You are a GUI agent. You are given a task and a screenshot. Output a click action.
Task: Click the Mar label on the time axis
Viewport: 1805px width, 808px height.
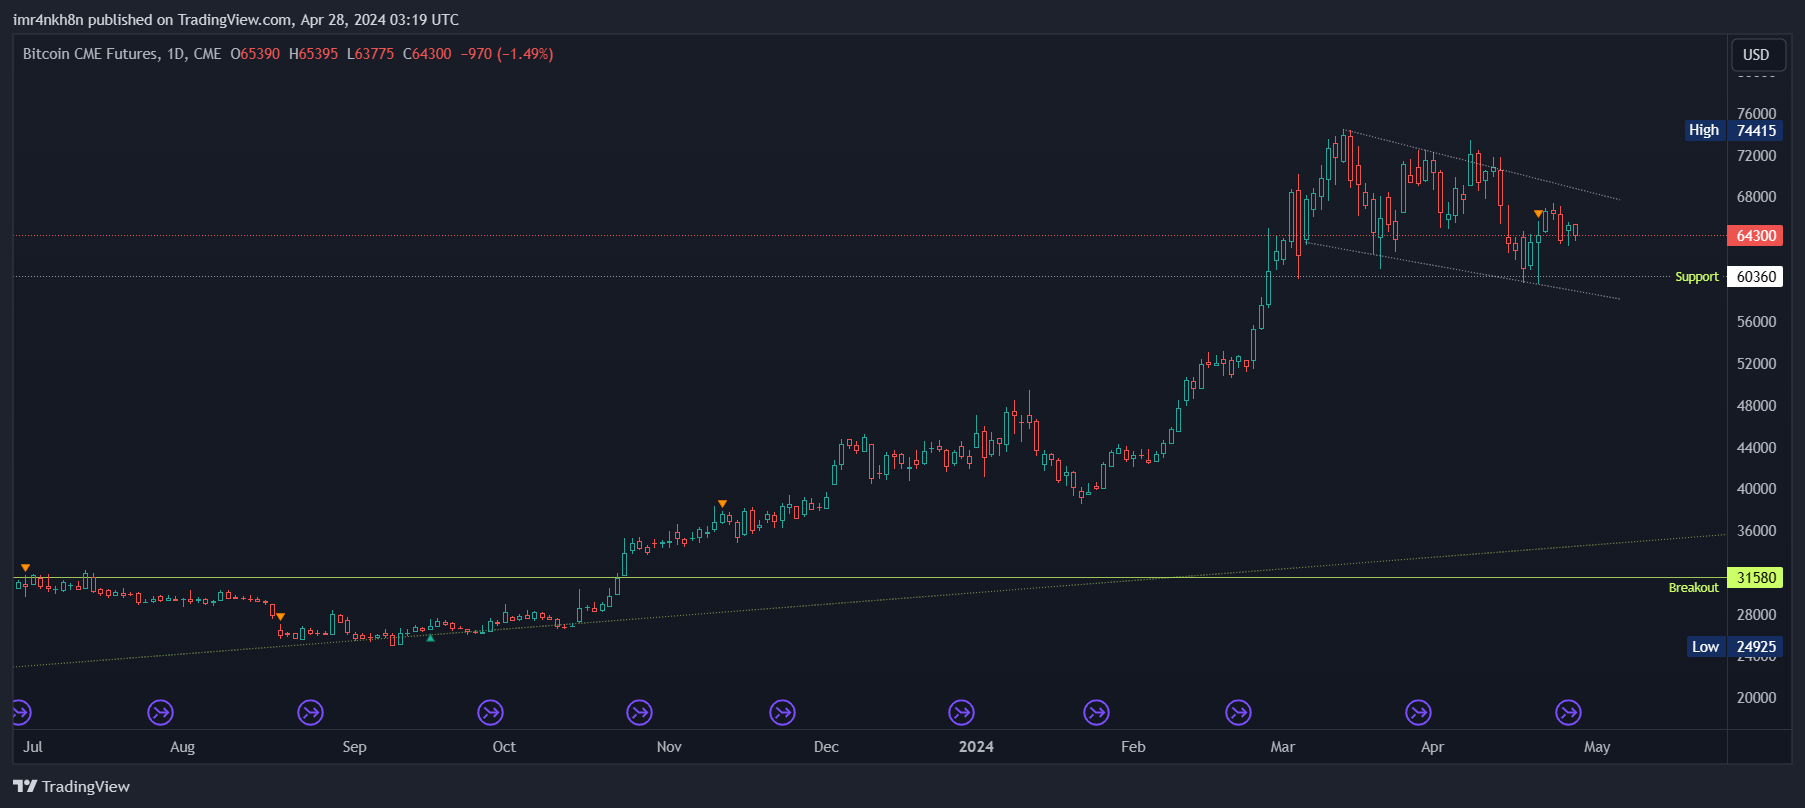point(1282,747)
